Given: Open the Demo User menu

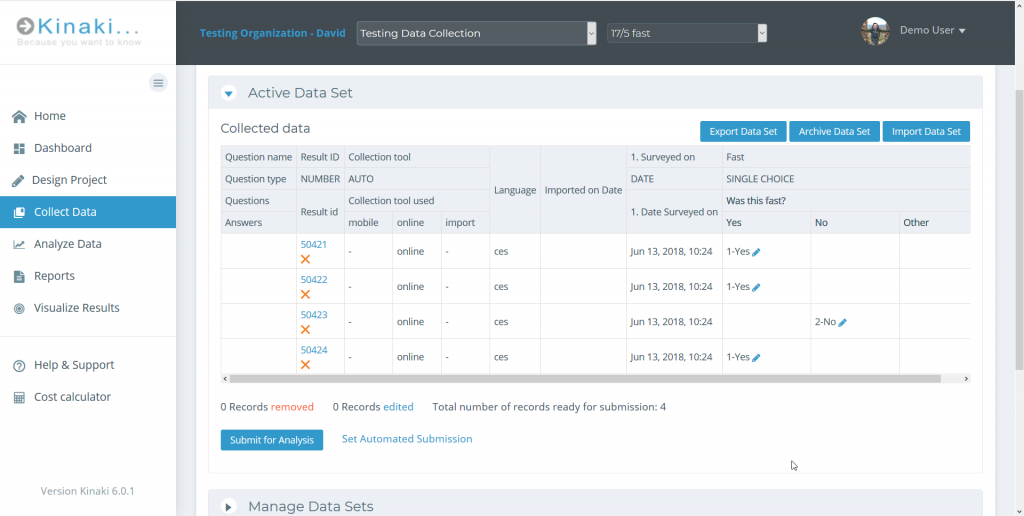Looking at the screenshot, I should pos(932,30).
